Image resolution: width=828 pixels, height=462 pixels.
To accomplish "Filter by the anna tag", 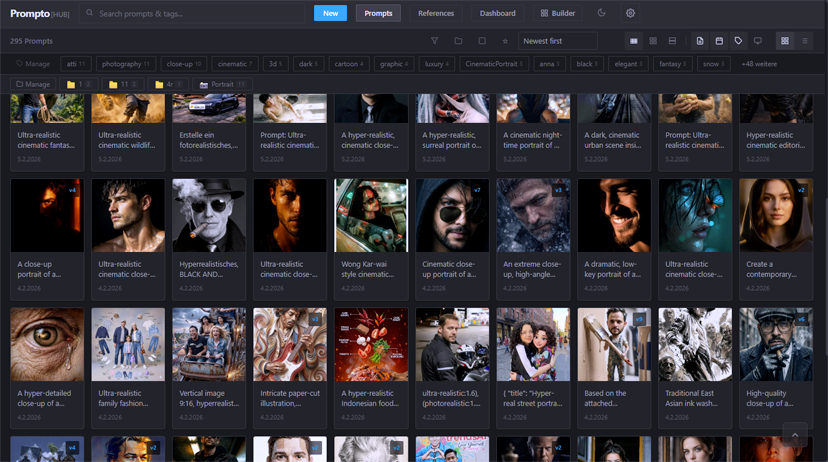I will click(x=549, y=64).
